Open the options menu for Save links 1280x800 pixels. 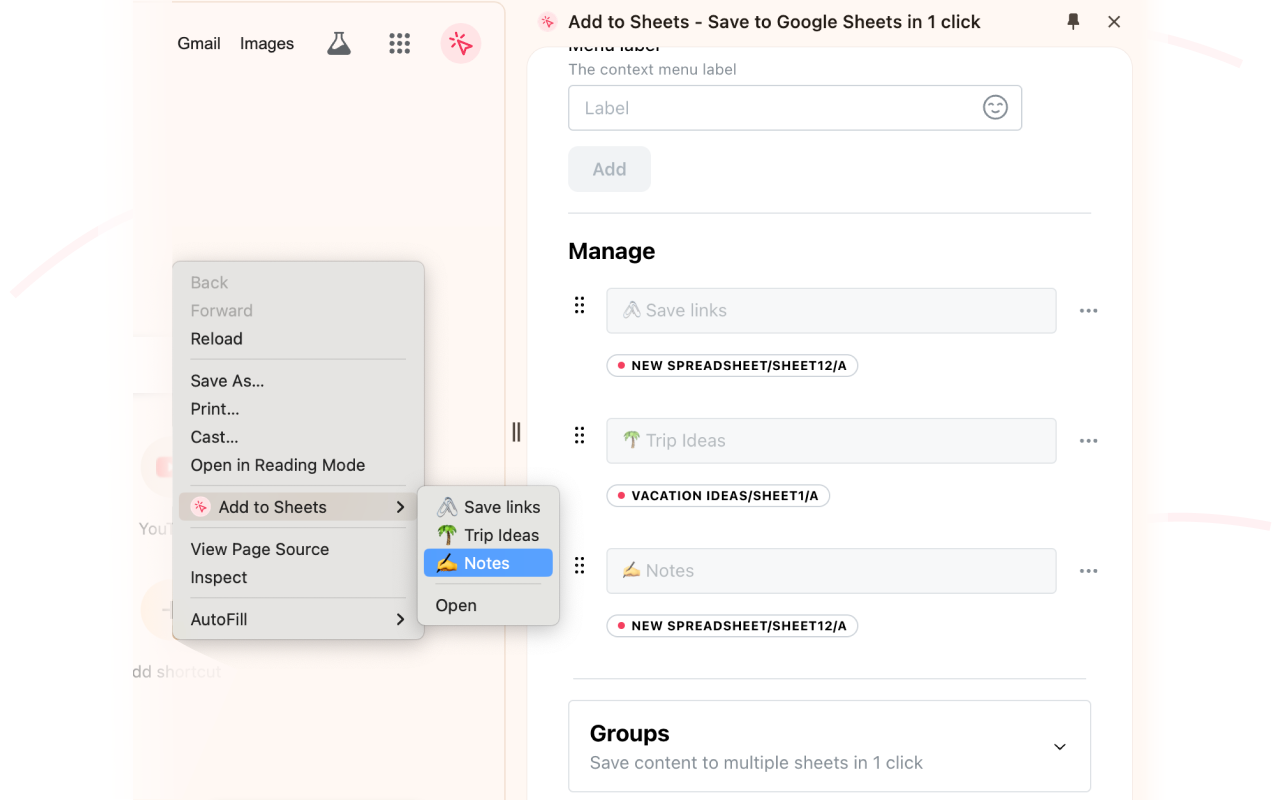(1088, 310)
